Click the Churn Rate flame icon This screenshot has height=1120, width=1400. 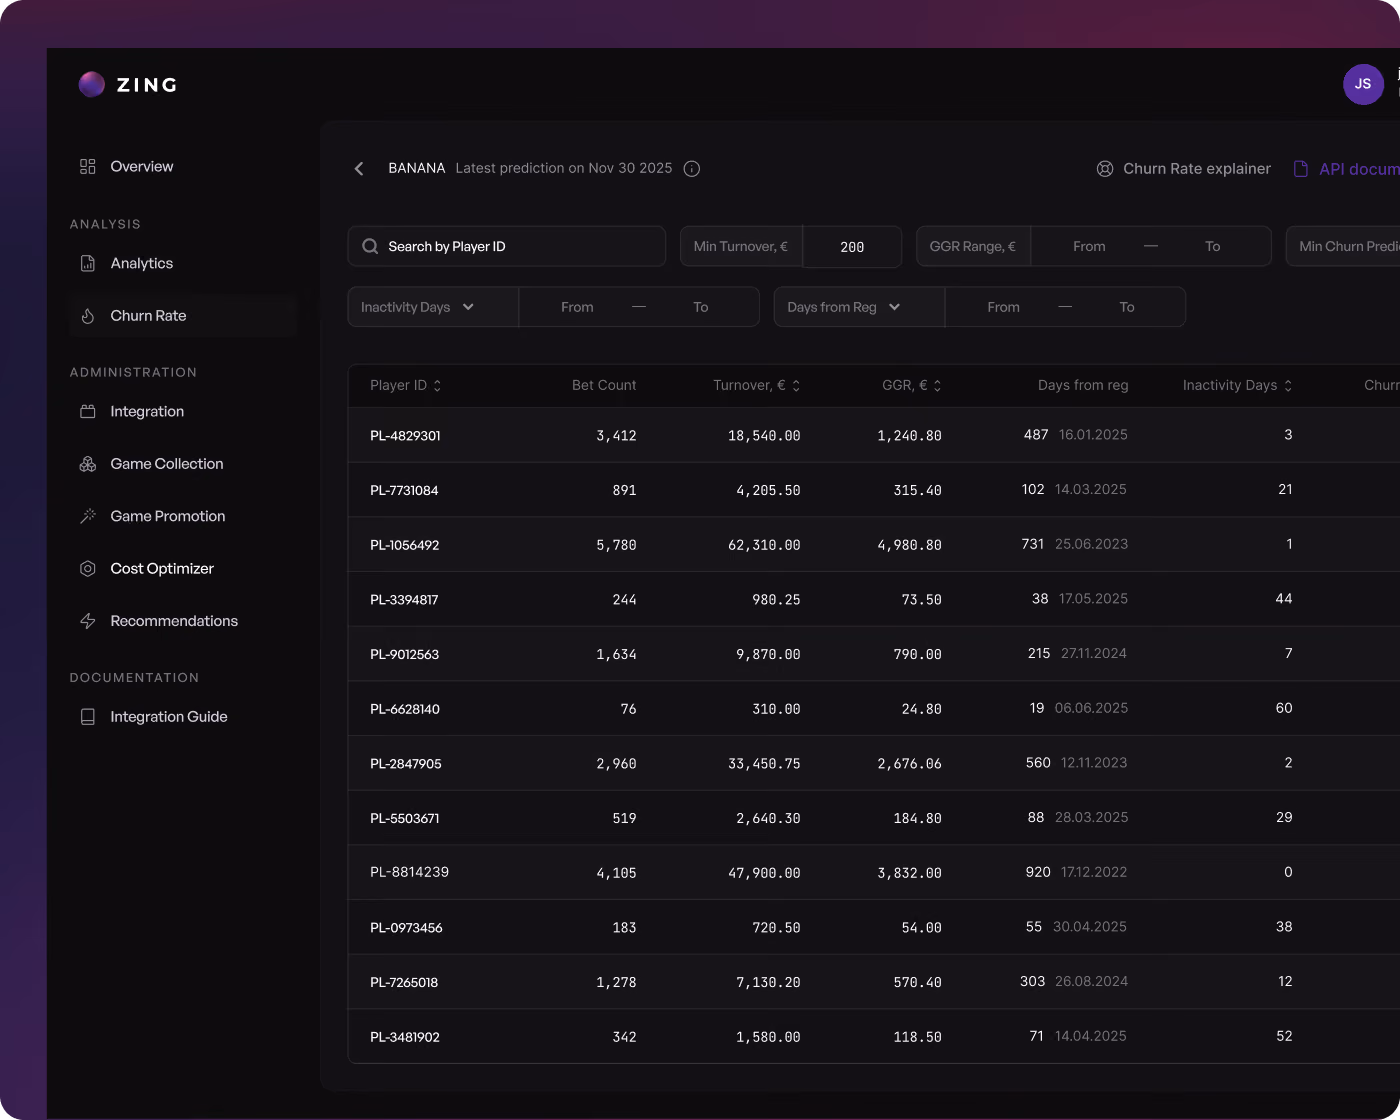88,316
